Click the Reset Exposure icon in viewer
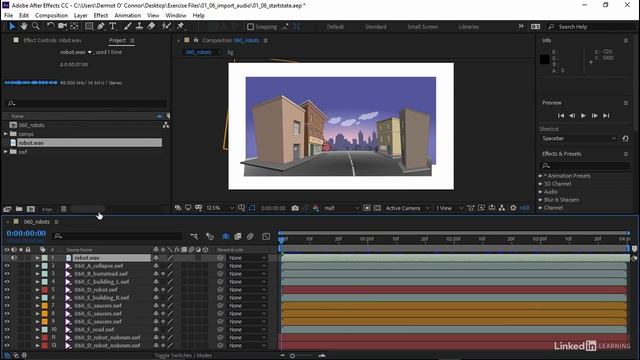The height and width of the screenshot is (360, 640). (x=513, y=208)
